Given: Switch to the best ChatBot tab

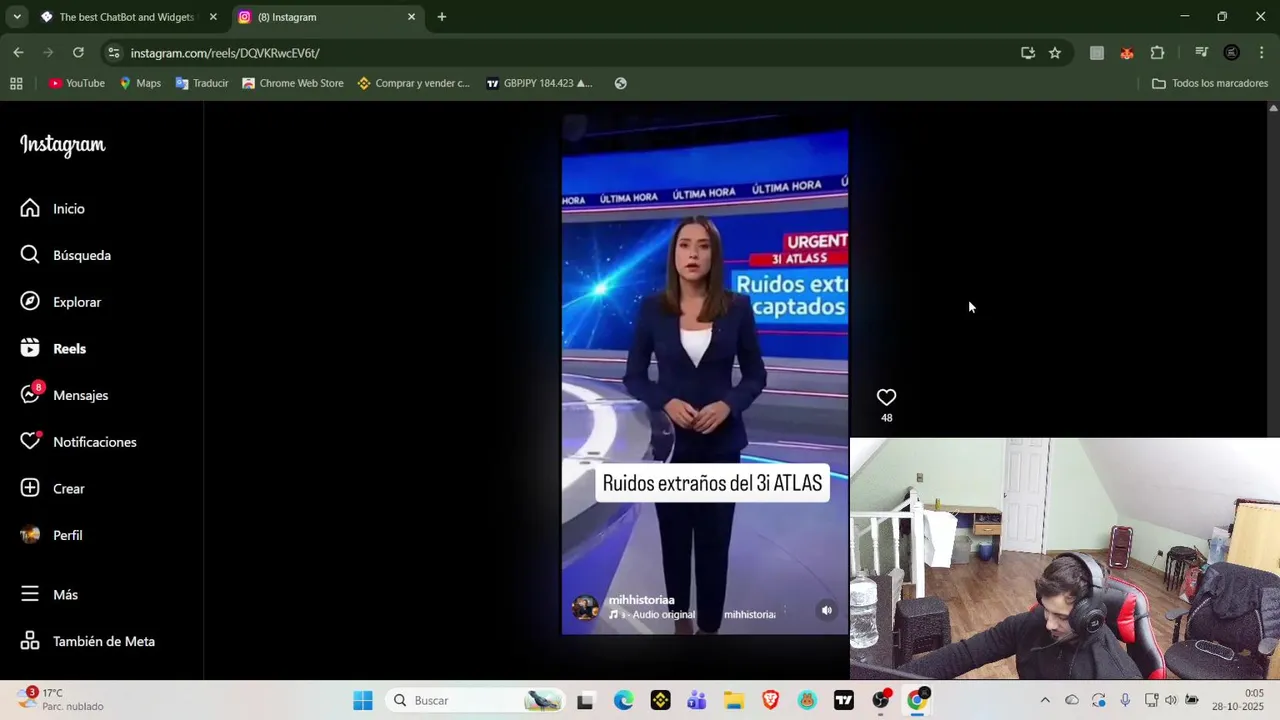Looking at the screenshot, I should pyautogui.click(x=128, y=17).
